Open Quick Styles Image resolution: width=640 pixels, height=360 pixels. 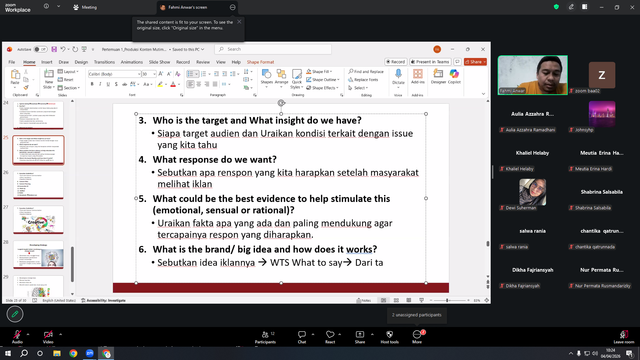[x=296, y=79]
